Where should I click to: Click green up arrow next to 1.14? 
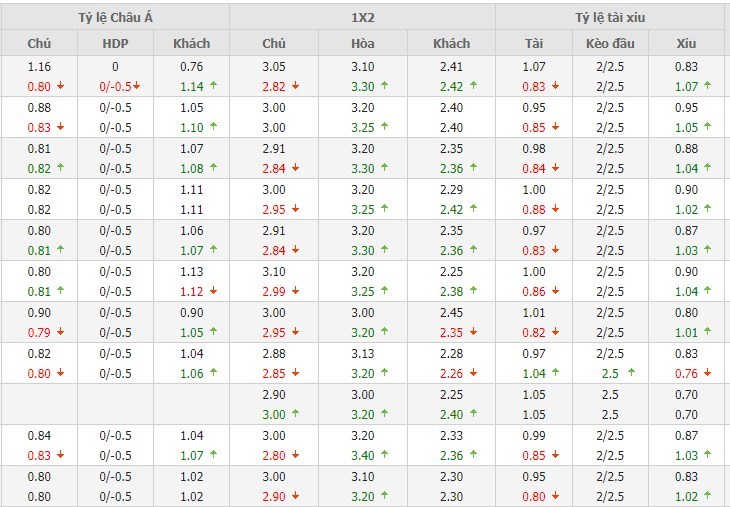point(213,86)
